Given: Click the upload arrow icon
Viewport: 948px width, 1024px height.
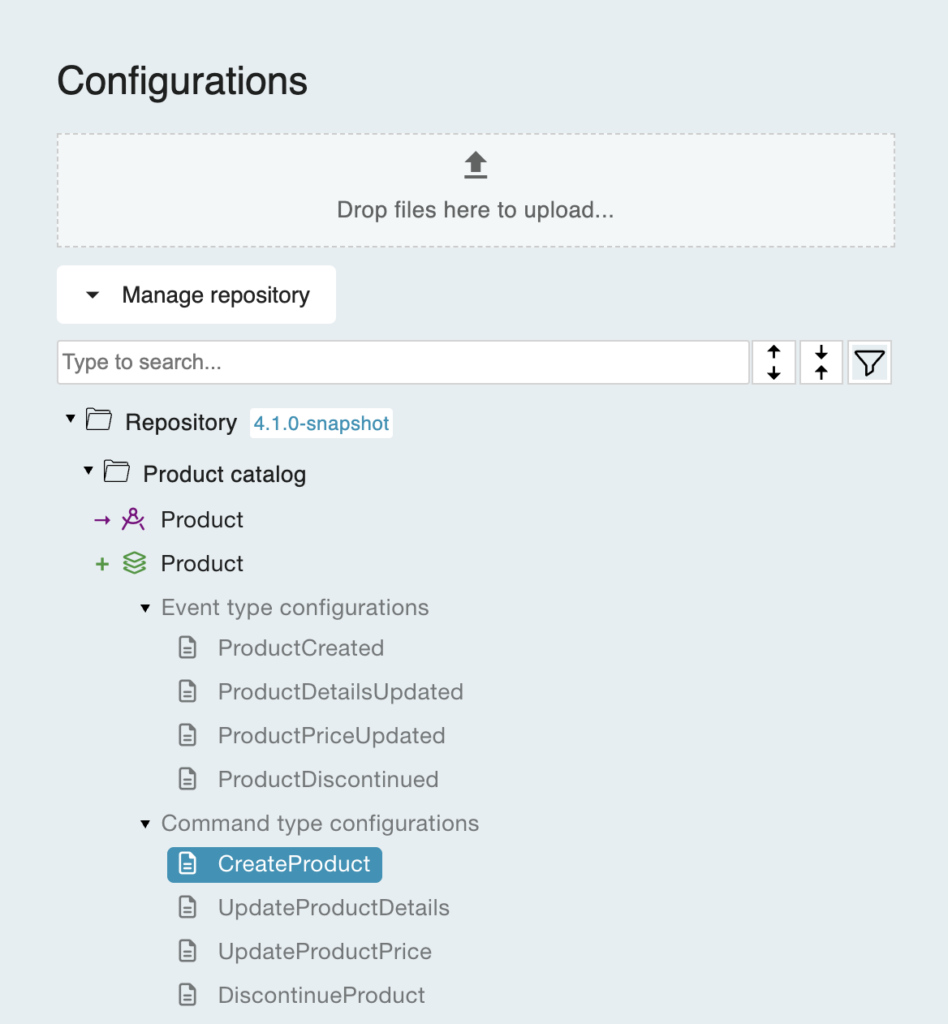Looking at the screenshot, I should click(475, 165).
